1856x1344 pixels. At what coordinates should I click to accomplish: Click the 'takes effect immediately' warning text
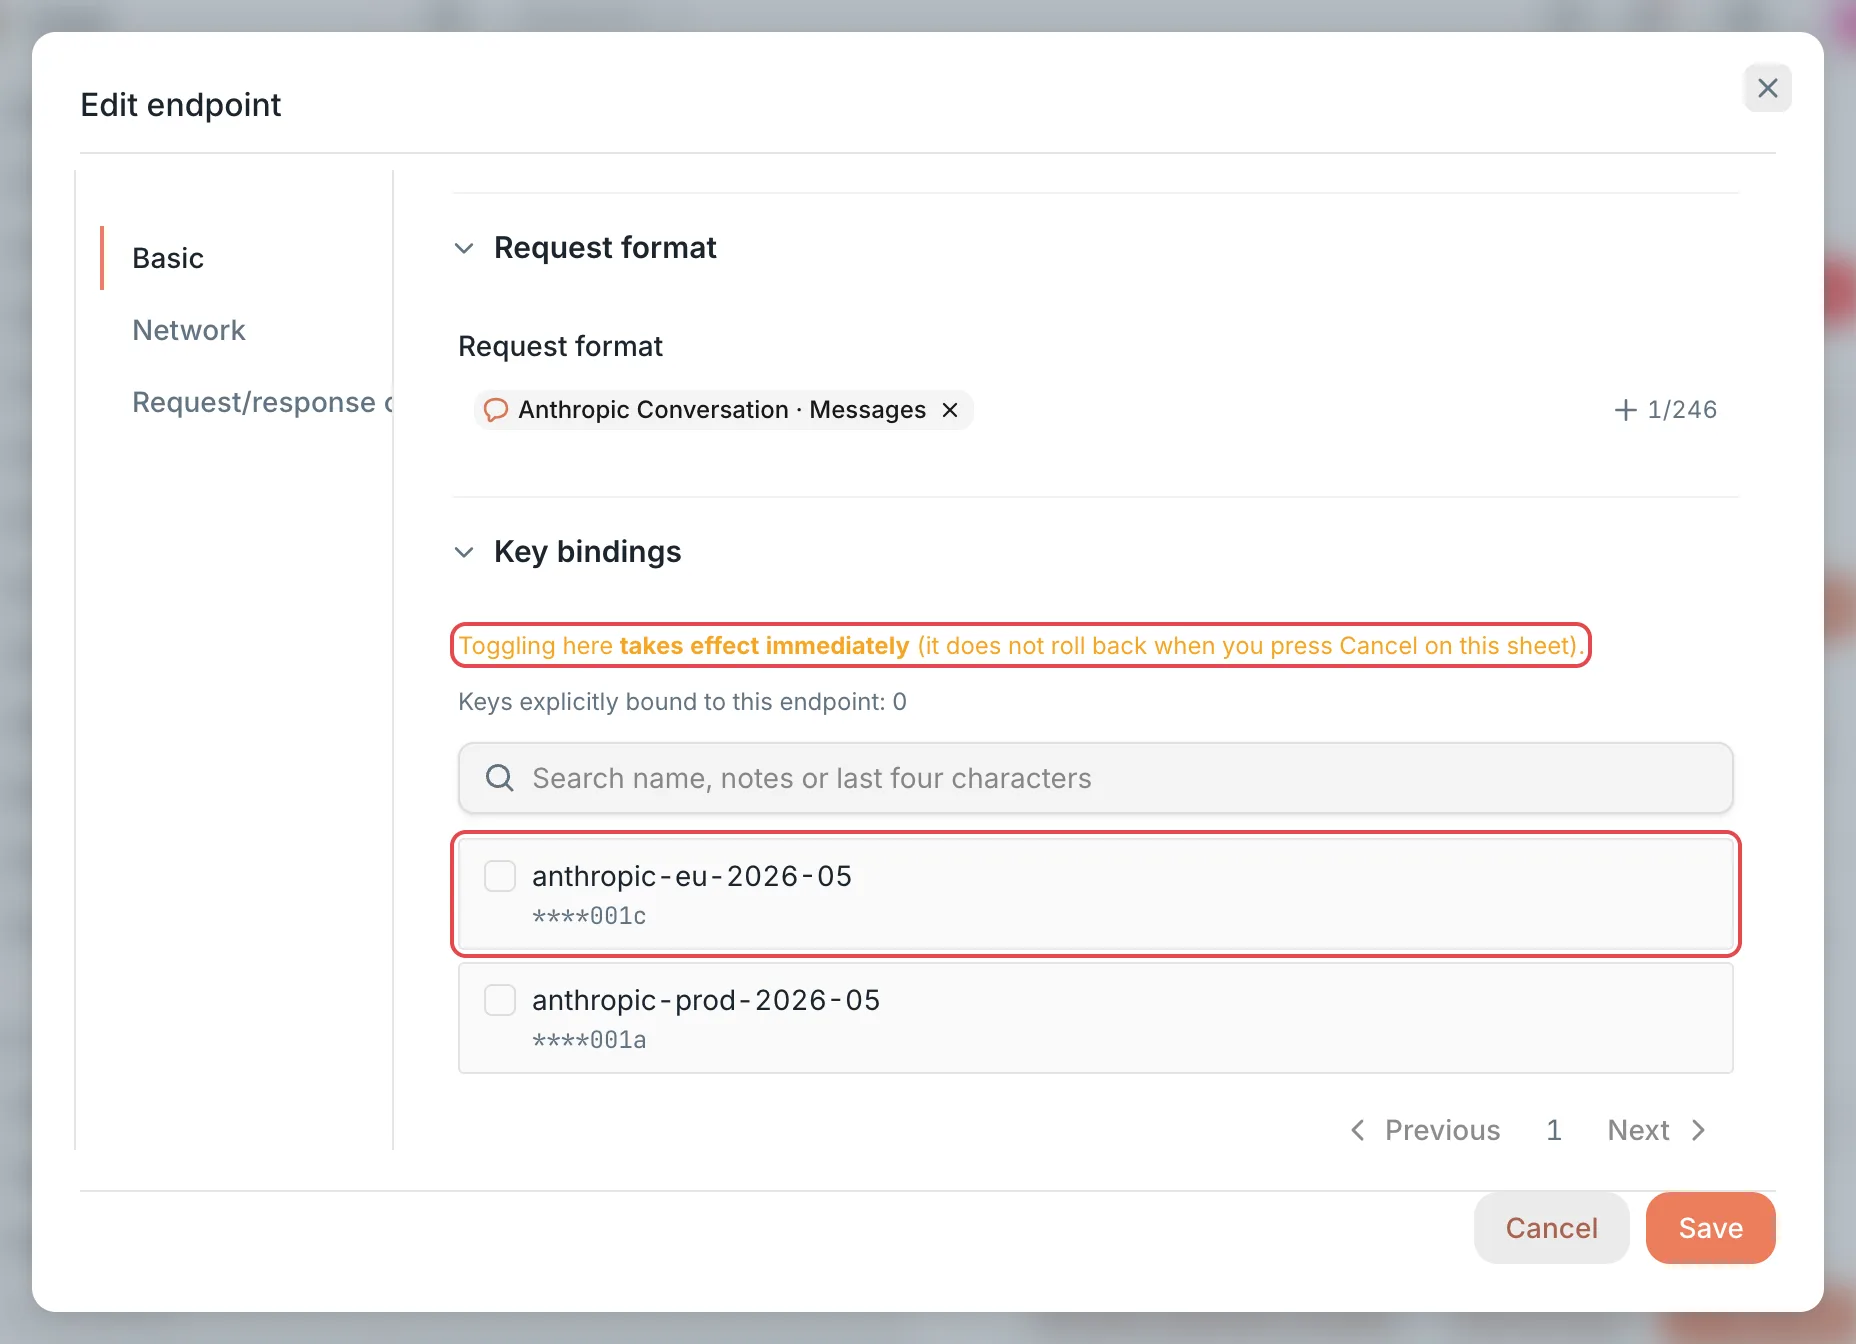point(764,646)
